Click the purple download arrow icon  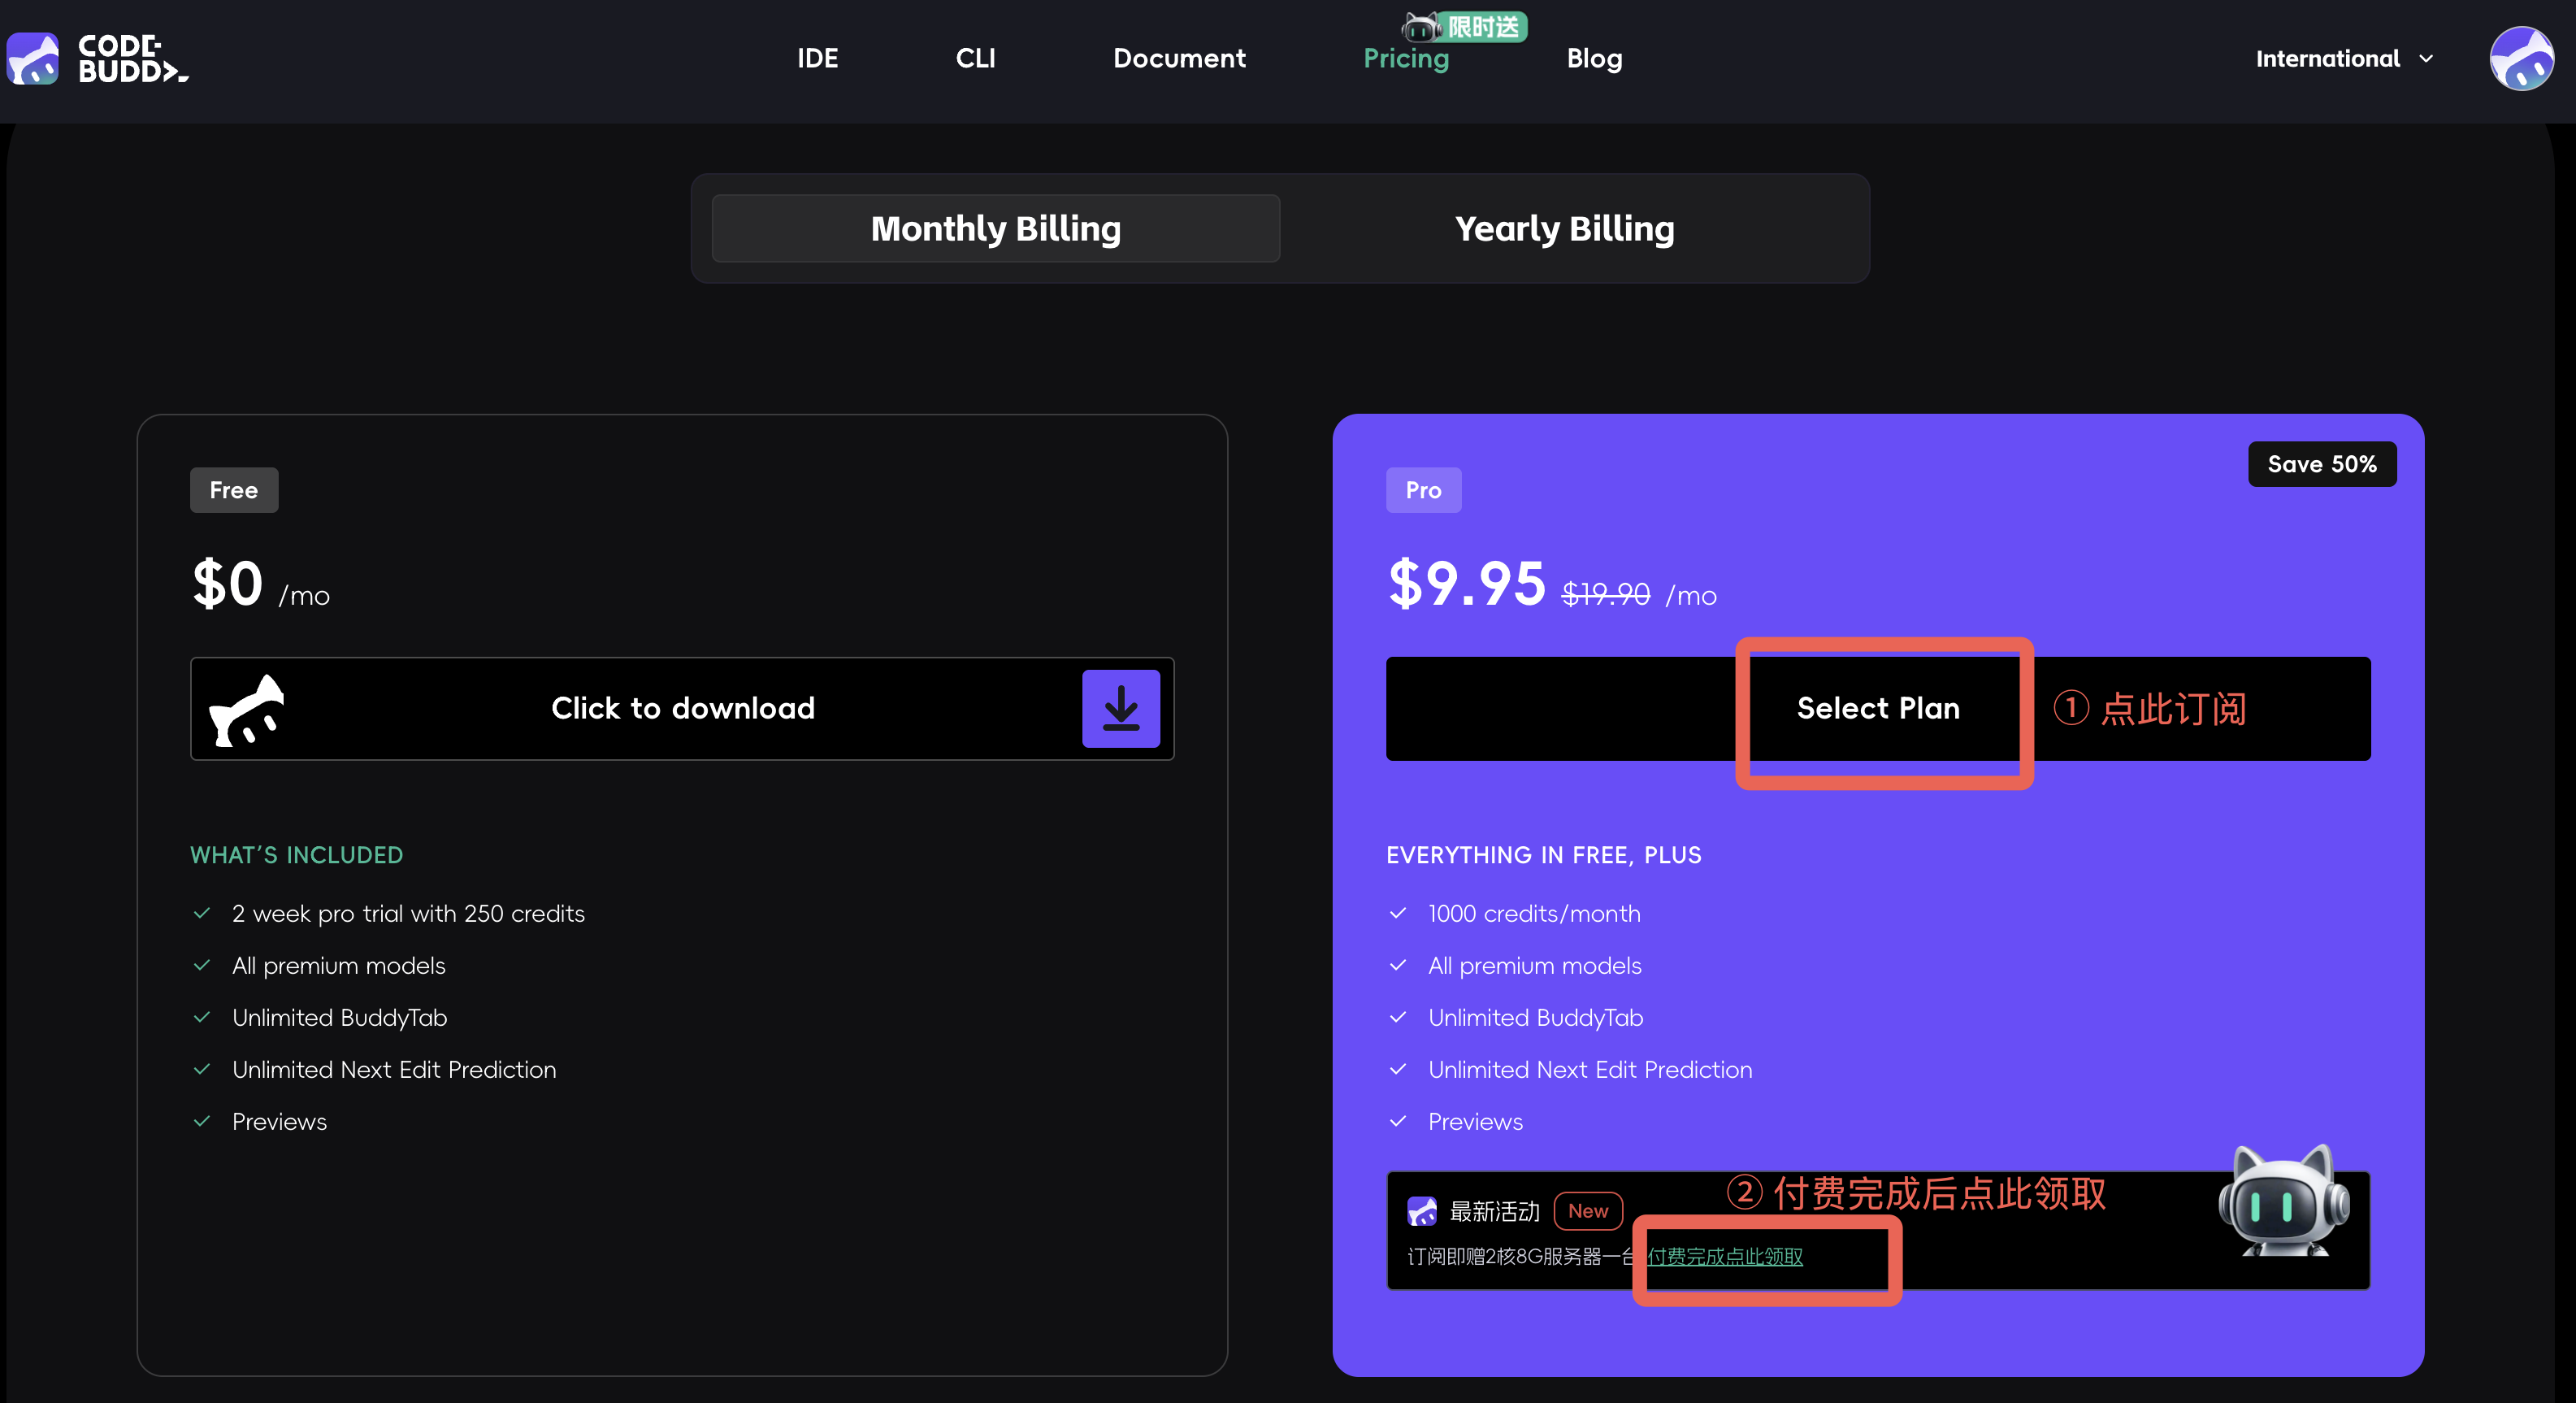pyautogui.click(x=1120, y=708)
